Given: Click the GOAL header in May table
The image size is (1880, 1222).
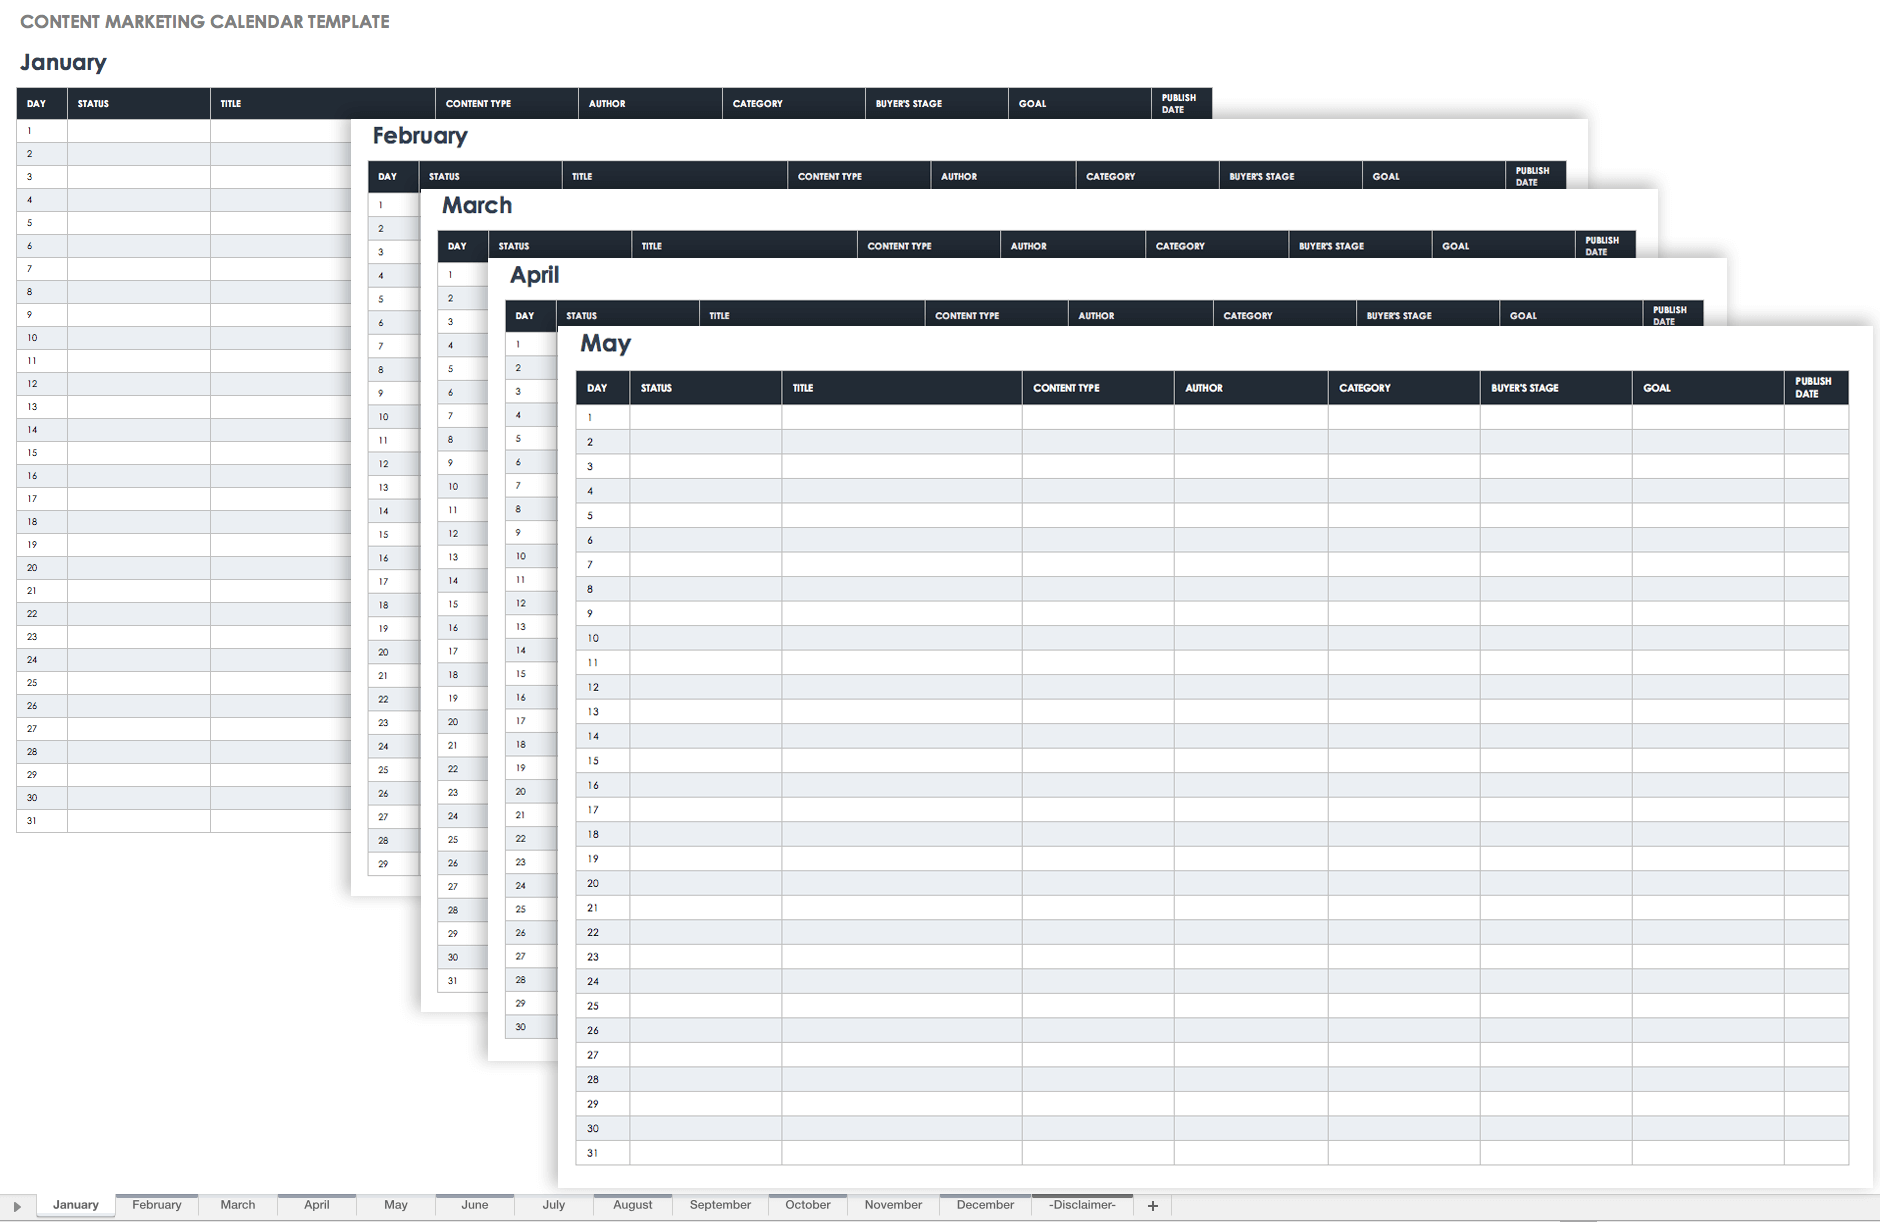Looking at the screenshot, I should pyautogui.click(x=1707, y=388).
